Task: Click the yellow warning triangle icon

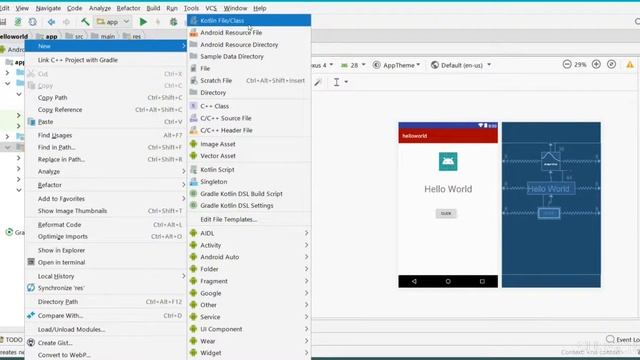Action: click(x=630, y=64)
